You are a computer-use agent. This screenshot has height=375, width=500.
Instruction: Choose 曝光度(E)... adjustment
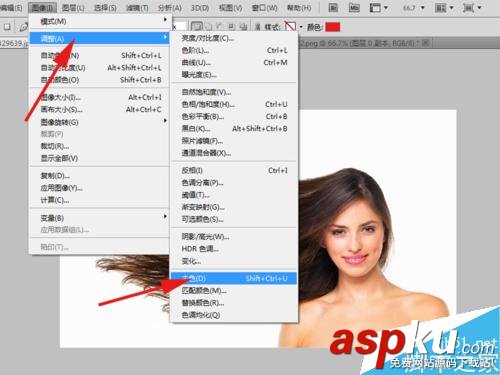tap(233, 75)
